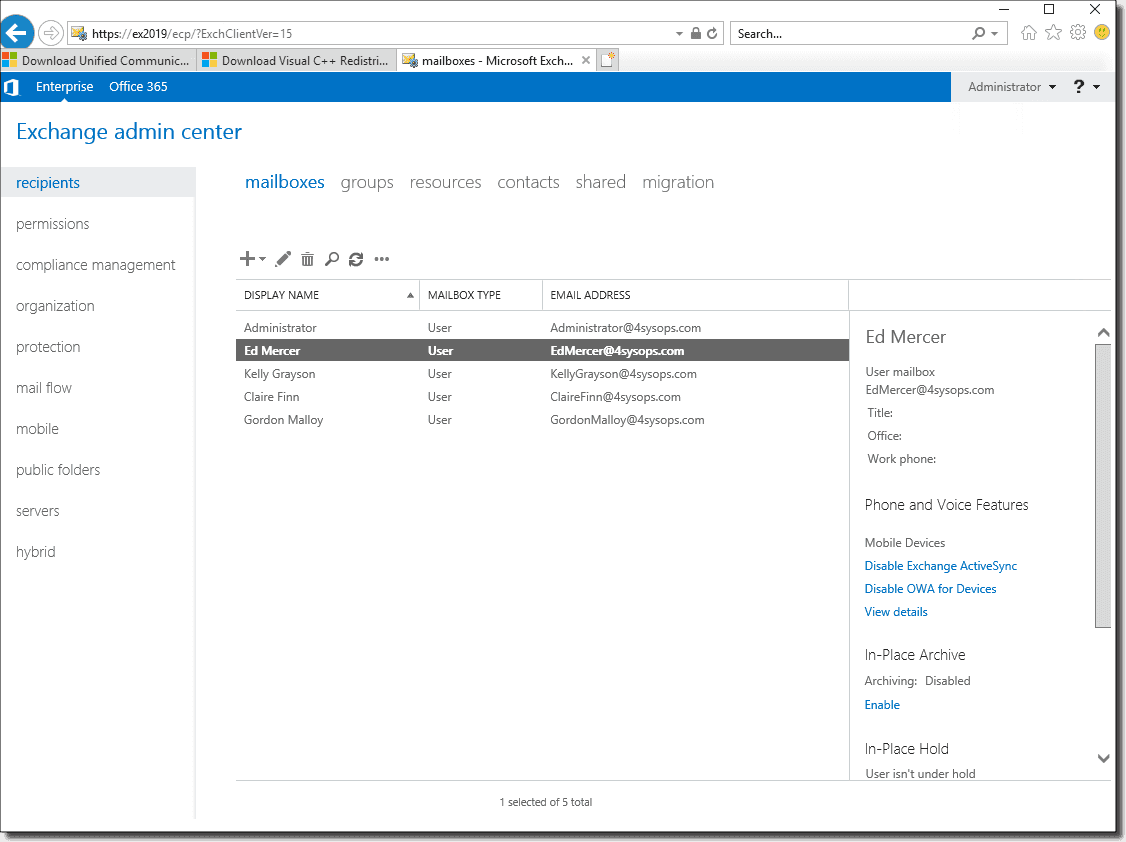Open the groups tab
The width and height of the screenshot is (1126, 842).
(367, 183)
